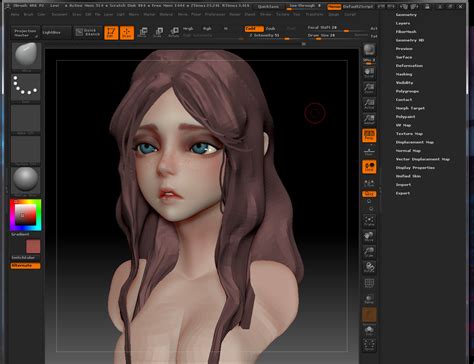Click the Xpose icon at shelf bottom
This screenshot has width=474, height=364.
[369, 345]
